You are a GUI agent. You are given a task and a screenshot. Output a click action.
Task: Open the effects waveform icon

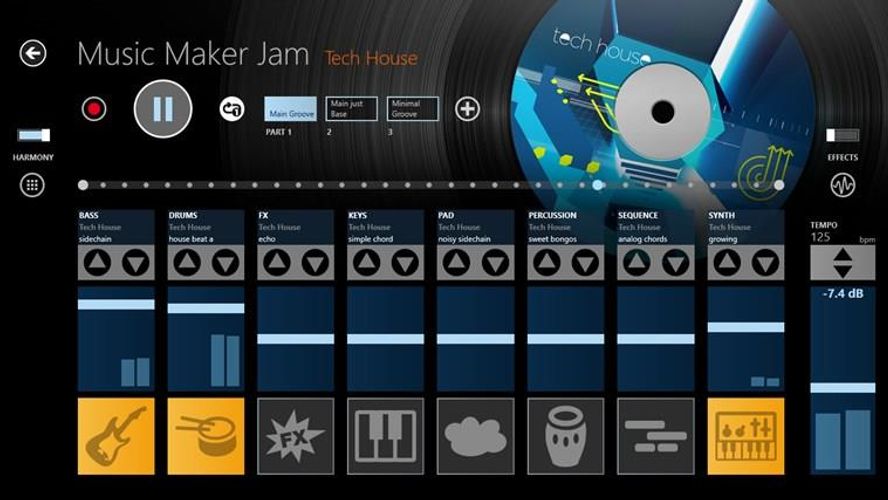tap(843, 185)
